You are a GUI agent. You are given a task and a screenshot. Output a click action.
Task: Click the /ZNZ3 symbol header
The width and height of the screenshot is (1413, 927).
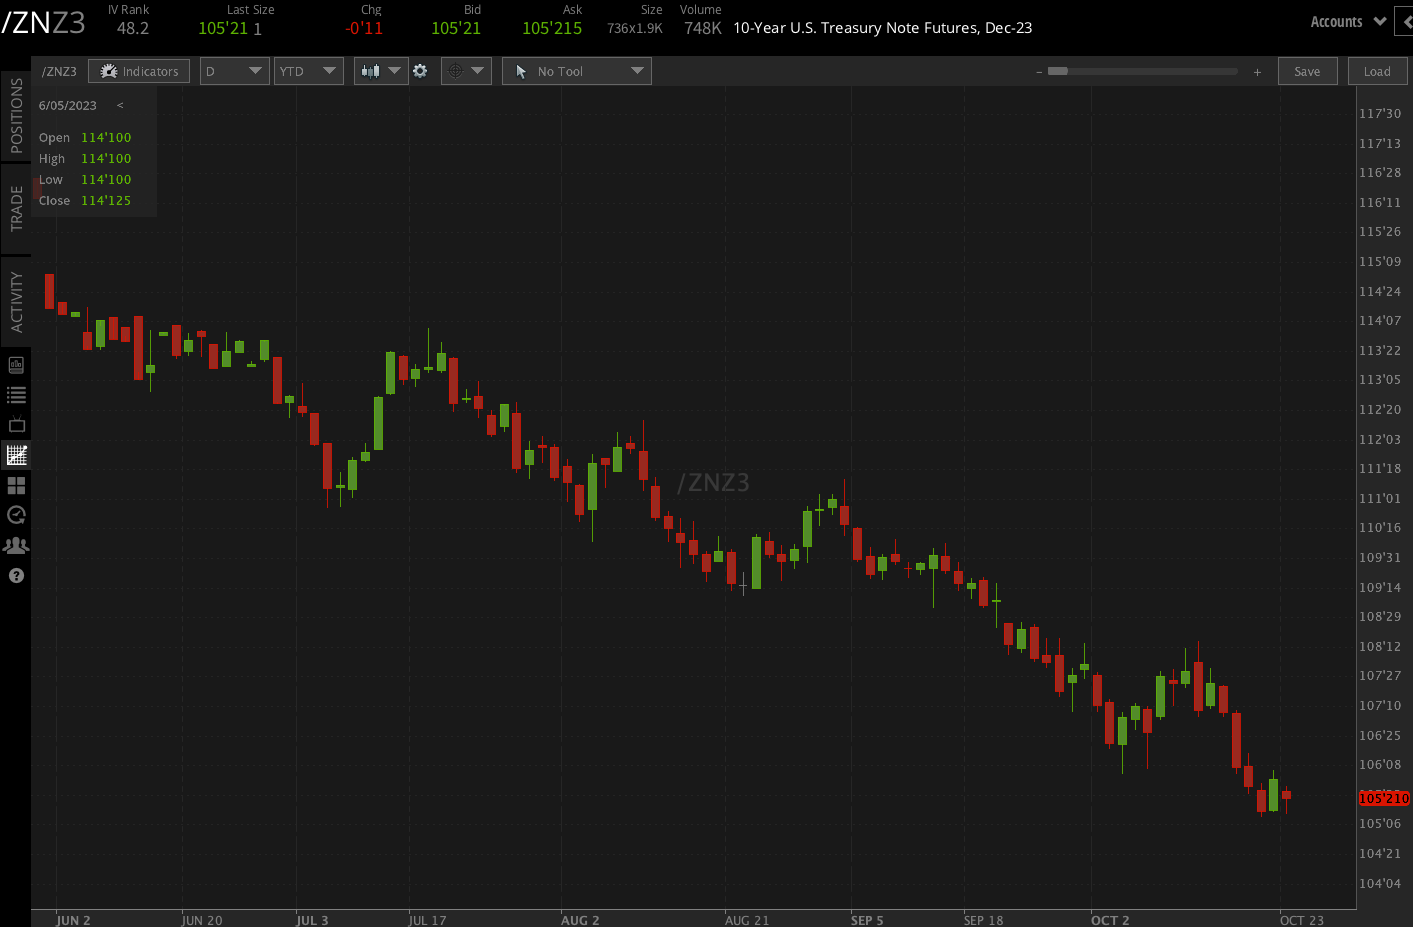[43, 22]
